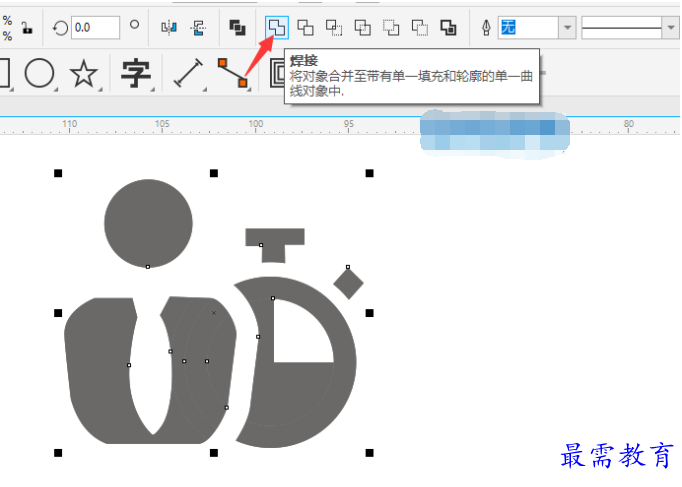The width and height of the screenshot is (682, 487).
Task: Select the Connector tool with orange nodes
Action: 233,72
